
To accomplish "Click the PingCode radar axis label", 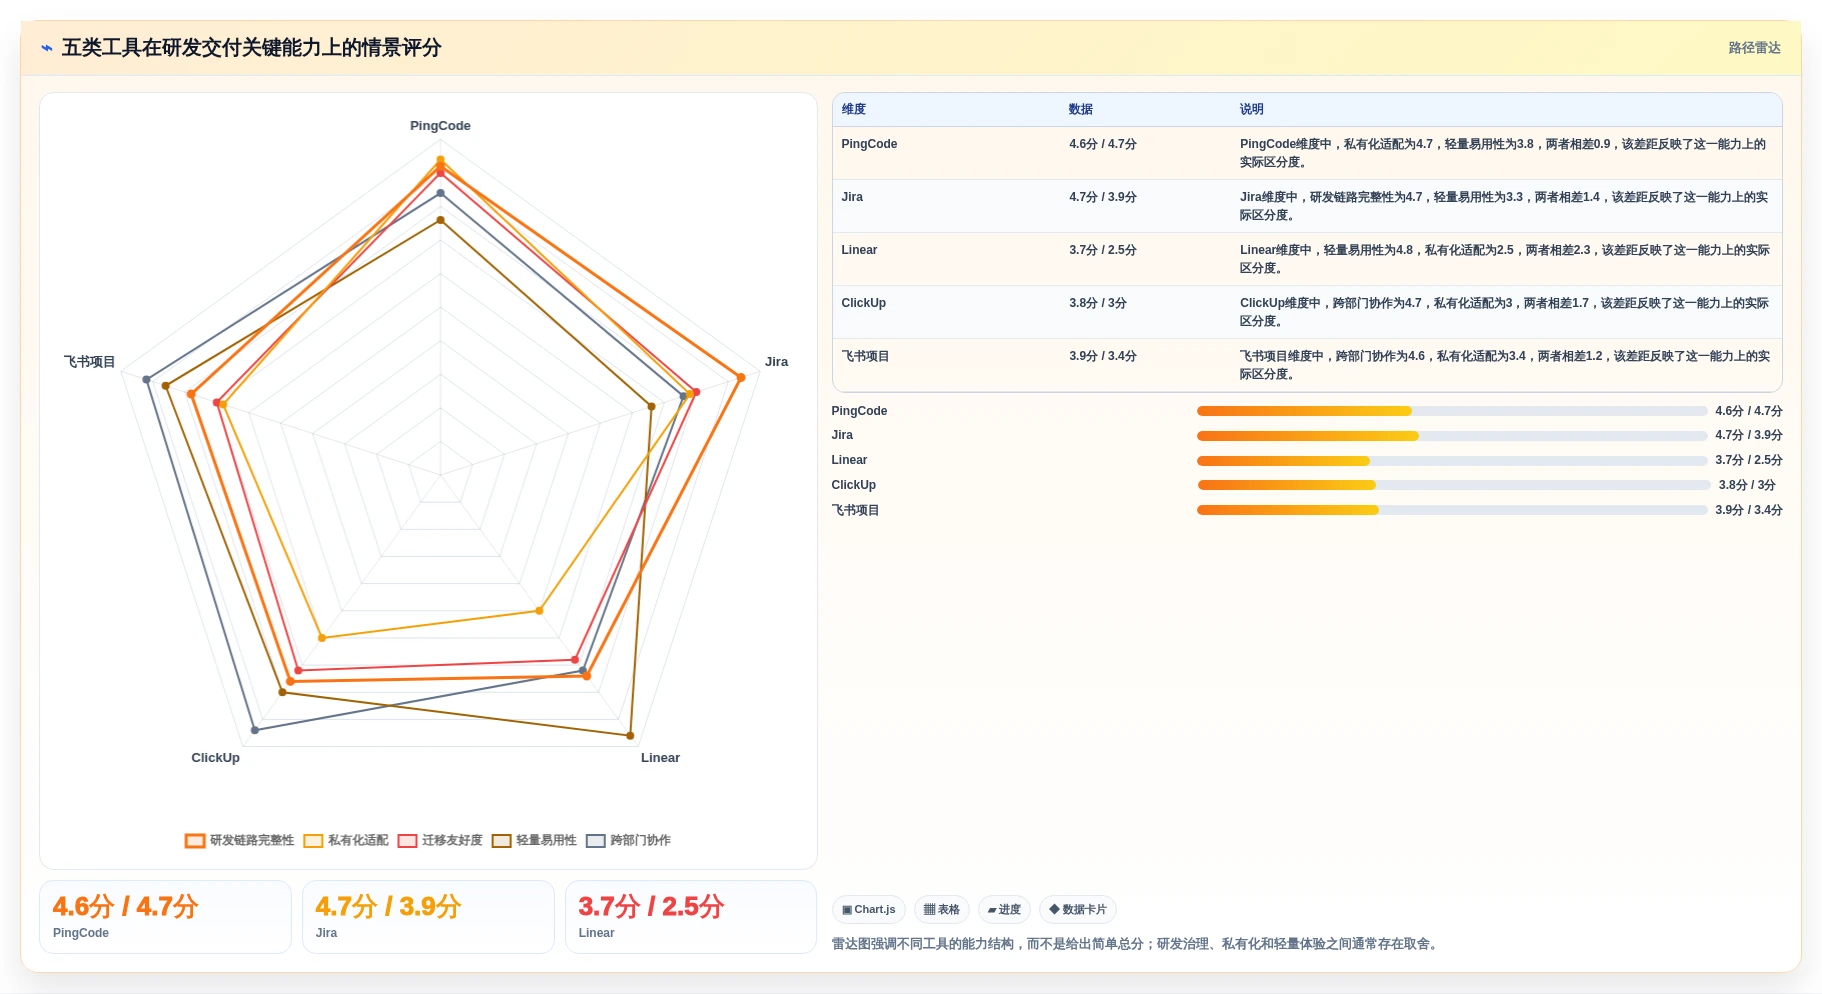I will click(x=440, y=126).
